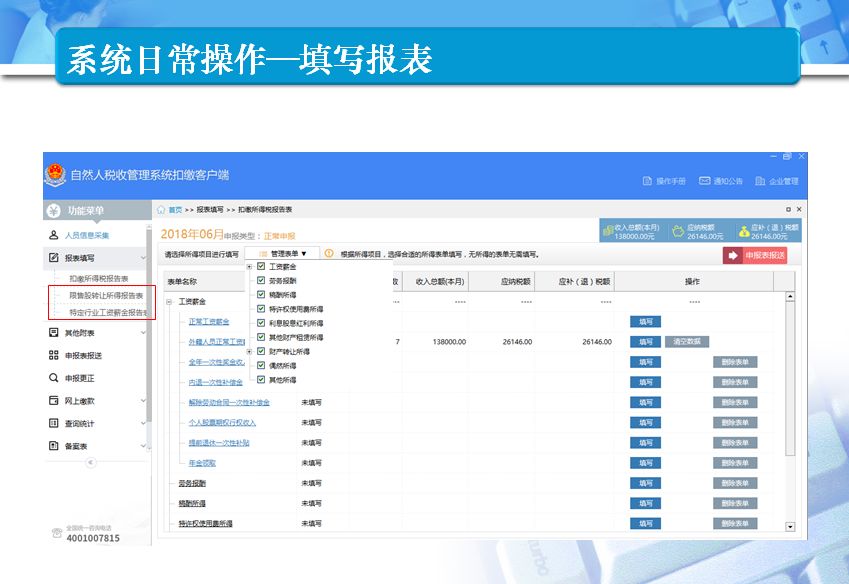Uncheck the 稿酬所得 checkbox in the dropdown
Viewport: 849px width, 584px height.
[261, 294]
